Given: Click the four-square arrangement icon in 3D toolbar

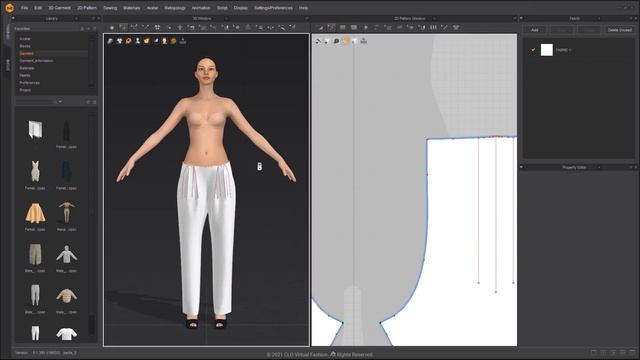Looking at the screenshot, I should pyautogui.click(x=157, y=27).
